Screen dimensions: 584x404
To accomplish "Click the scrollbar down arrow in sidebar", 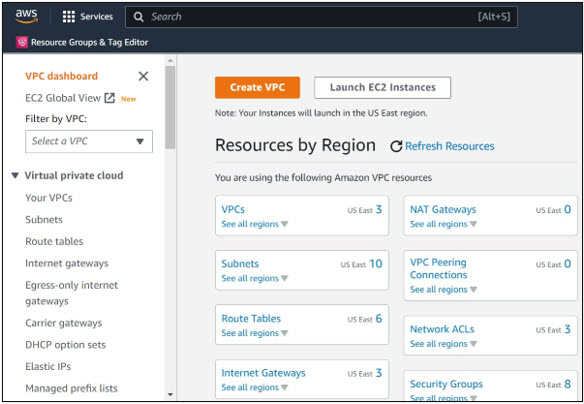I will 170,394.
